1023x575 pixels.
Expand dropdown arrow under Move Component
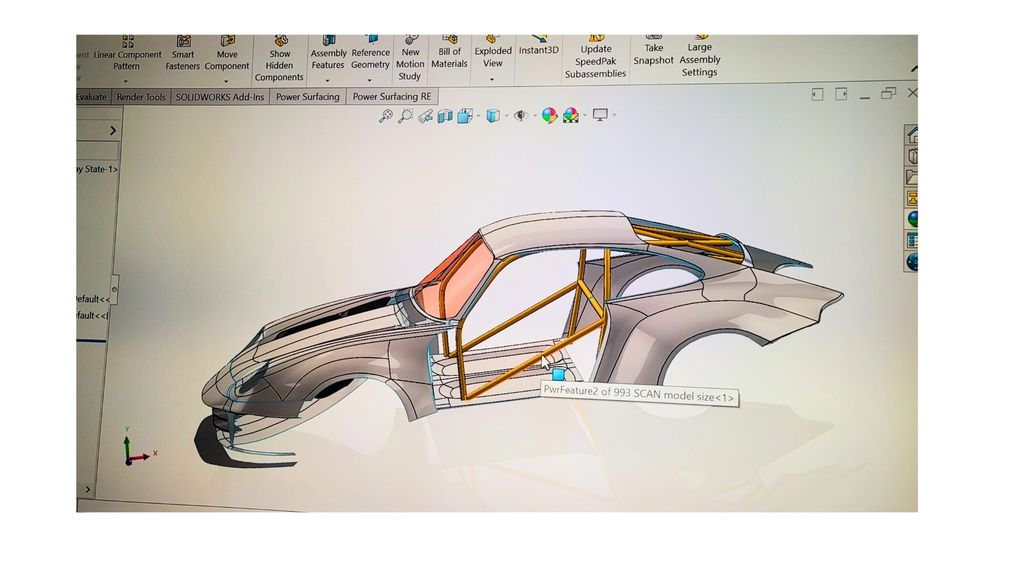(x=226, y=82)
